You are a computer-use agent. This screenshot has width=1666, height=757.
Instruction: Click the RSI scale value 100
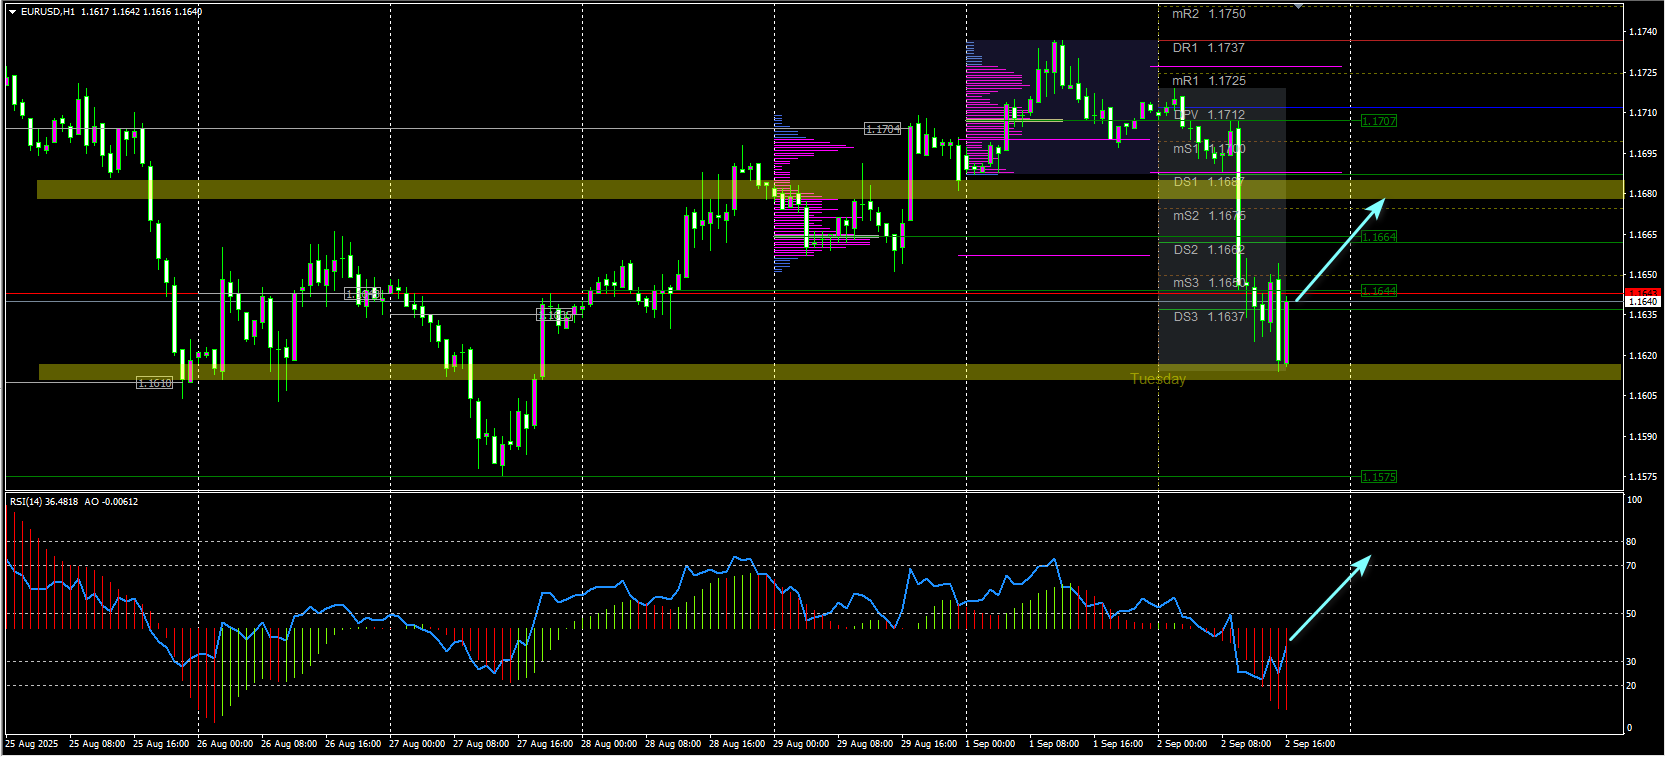point(1635,500)
